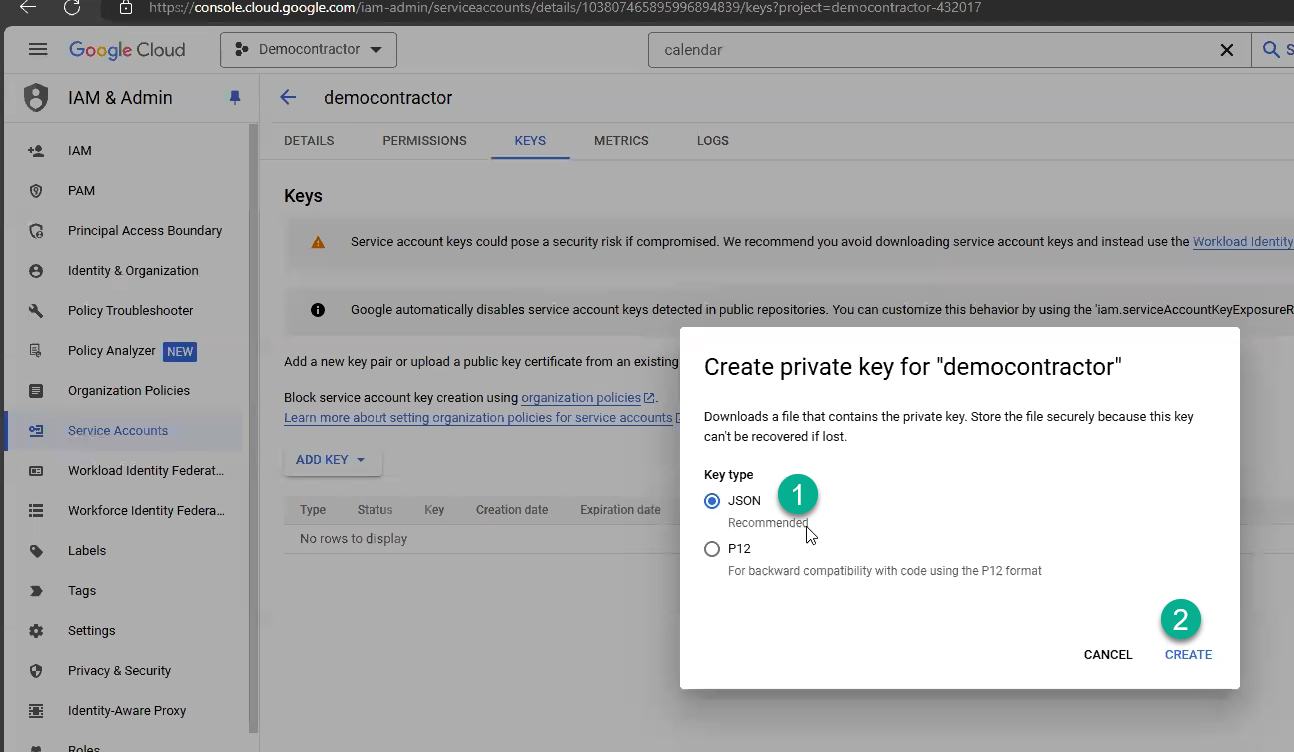Open Organization Policies page
The height and width of the screenshot is (752, 1294).
point(129,391)
